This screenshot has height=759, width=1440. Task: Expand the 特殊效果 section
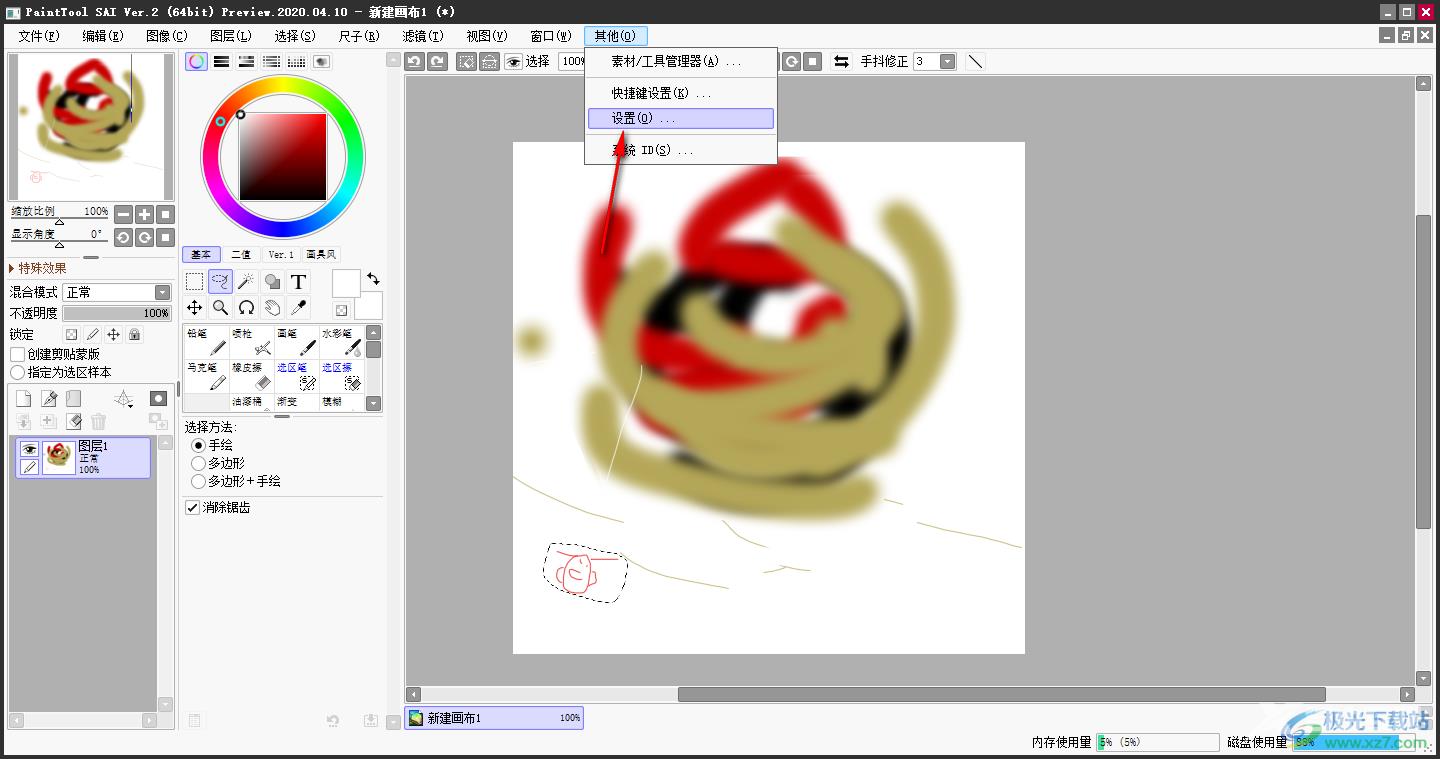point(38,268)
